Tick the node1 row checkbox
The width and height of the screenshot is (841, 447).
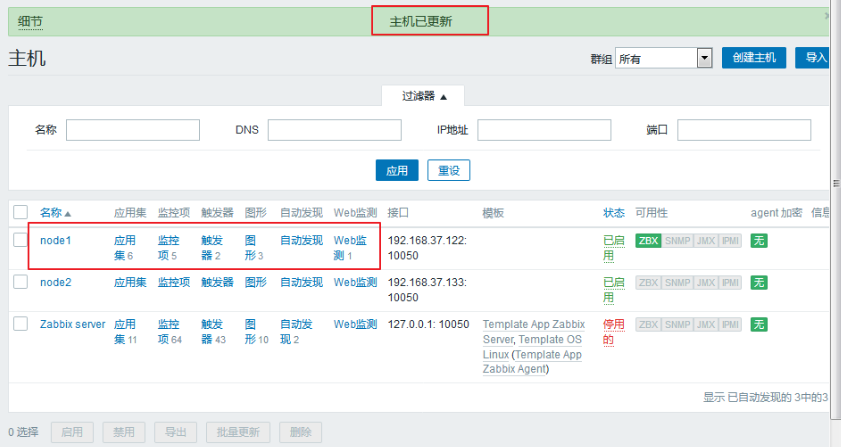pyautogui.click(x=20, y=239)
